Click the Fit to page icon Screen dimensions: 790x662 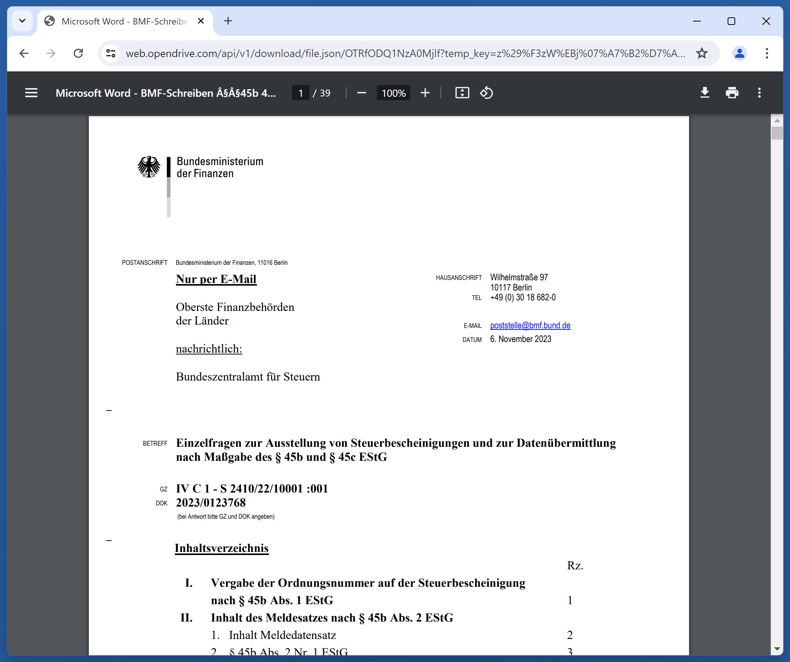[x=462, y=93]
